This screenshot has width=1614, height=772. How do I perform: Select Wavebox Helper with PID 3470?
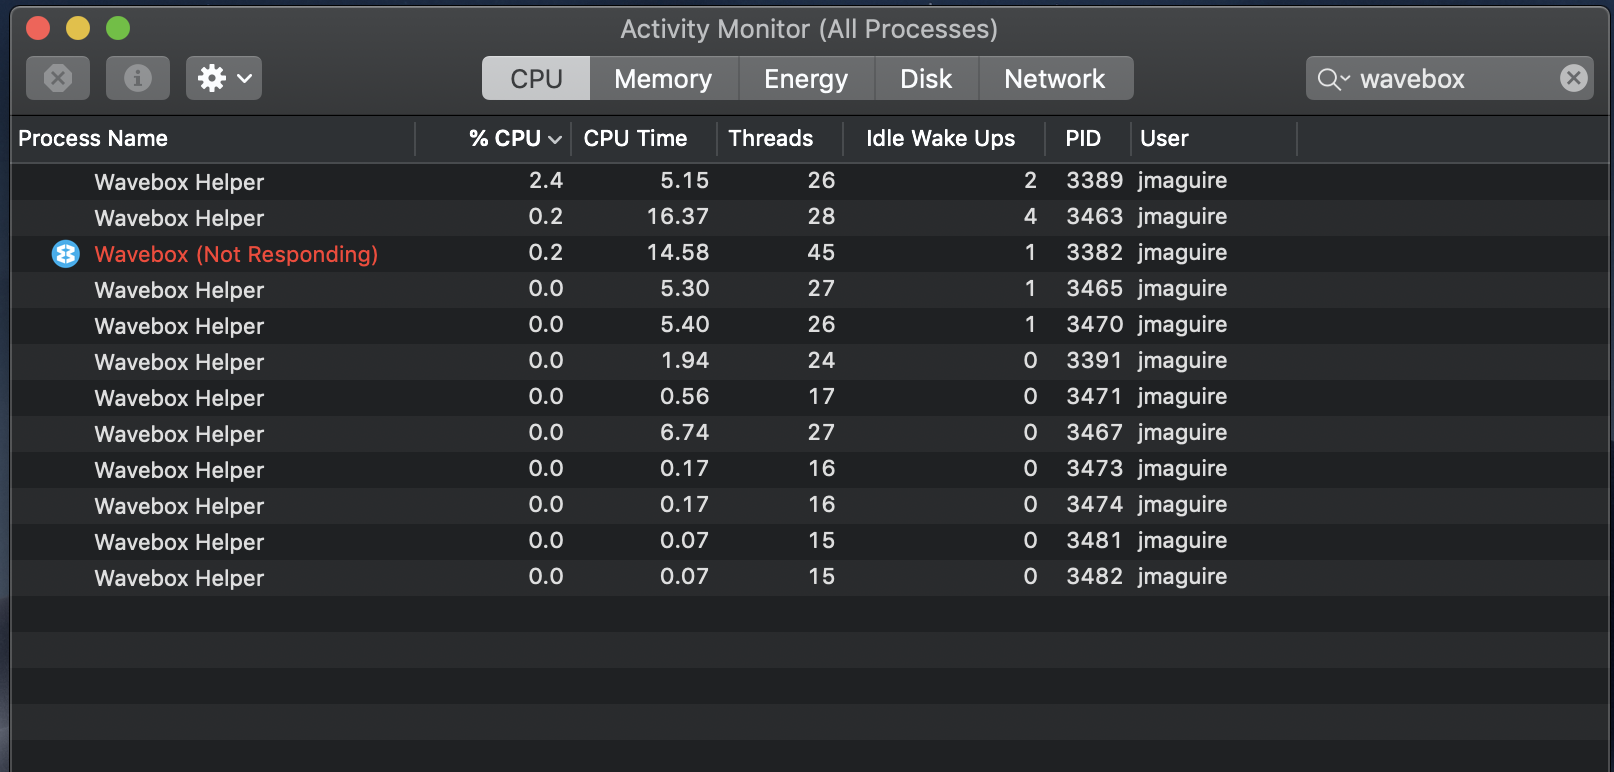coord(810,326)
